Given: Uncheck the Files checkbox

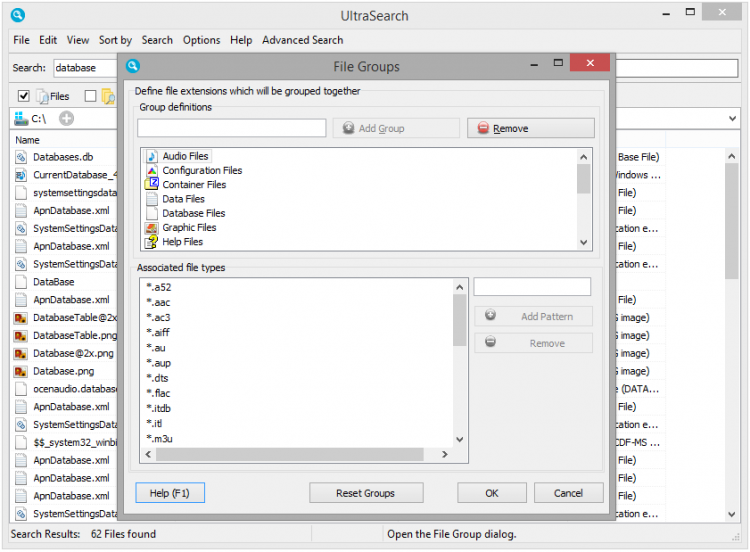Looking at the screenshot, I should point(23,96).
